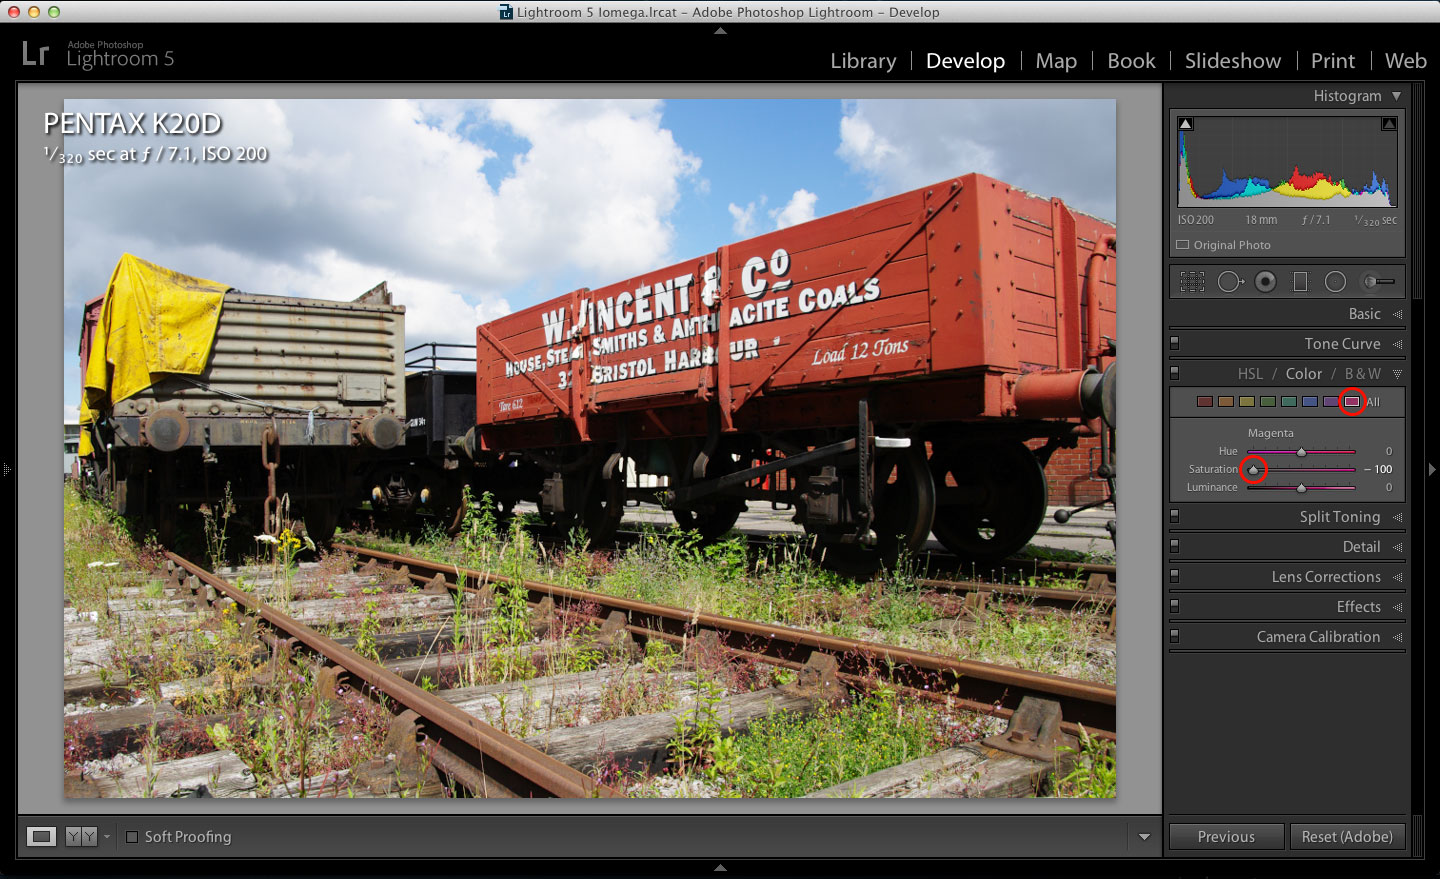1440x879 pixels.
Task: Collapse the HSL / Color / B&W panel triangle
Action: [x=1397, y=374]
